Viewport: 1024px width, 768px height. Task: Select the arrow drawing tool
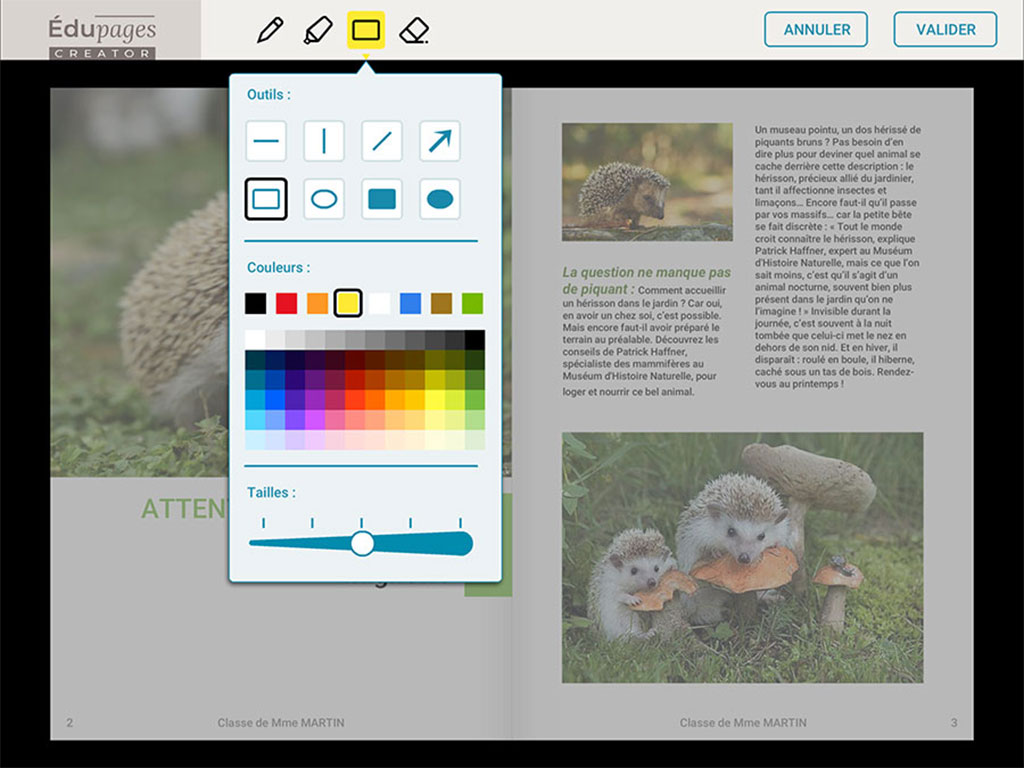pyautogui.click(x=438, y=141)
